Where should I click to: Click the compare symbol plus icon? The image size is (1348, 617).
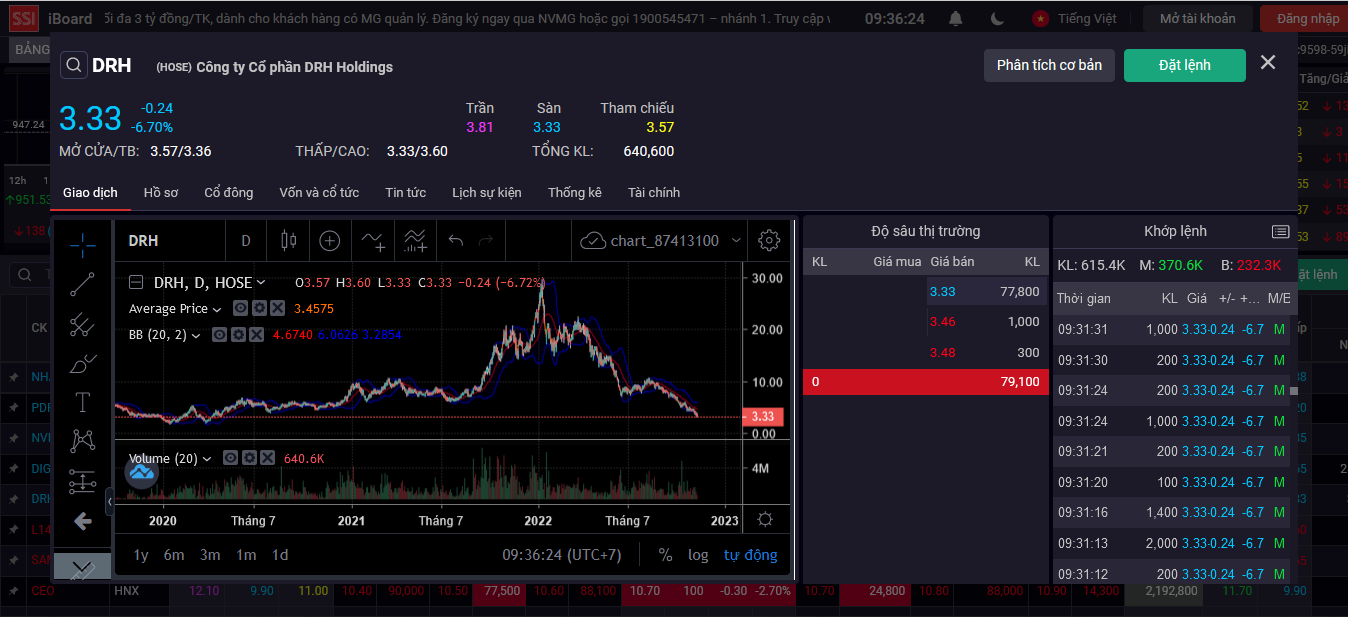tap(330, 241)
